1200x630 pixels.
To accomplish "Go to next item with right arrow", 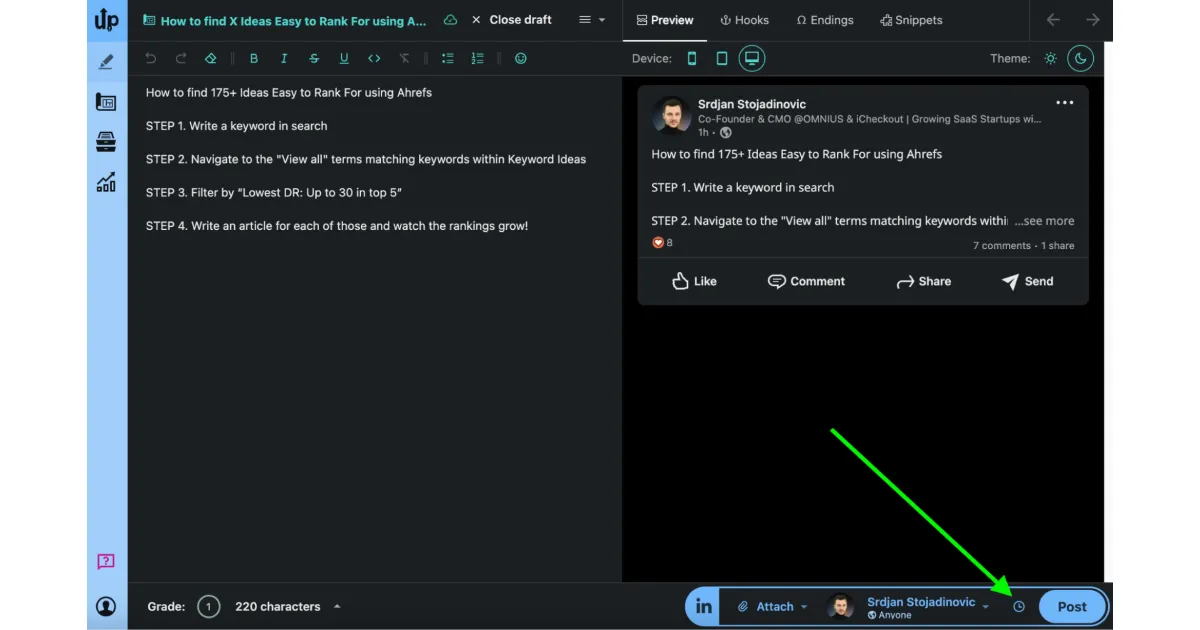I will (1093, 20).
